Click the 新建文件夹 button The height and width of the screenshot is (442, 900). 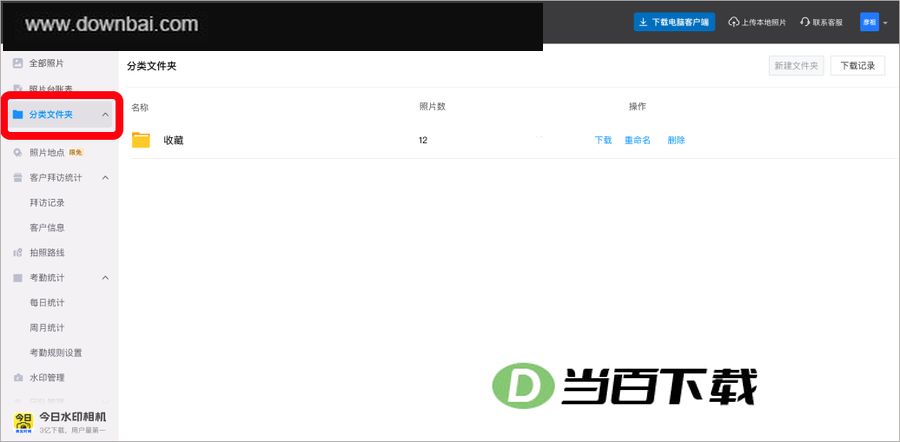click(x=796, y=66)
